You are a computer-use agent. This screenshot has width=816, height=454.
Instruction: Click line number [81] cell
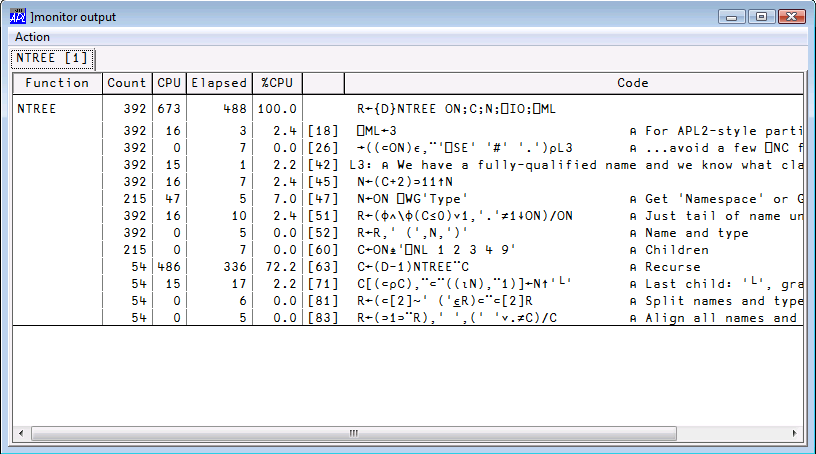tap(323, 301)
